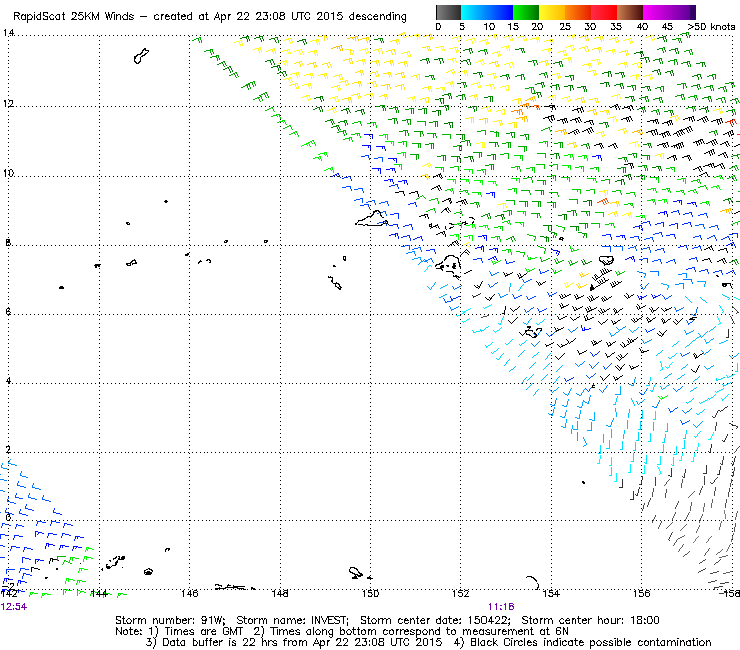Click the longitude axis label '144'
The height and width of the screenshot is (650, 740).
coord(99,593)
